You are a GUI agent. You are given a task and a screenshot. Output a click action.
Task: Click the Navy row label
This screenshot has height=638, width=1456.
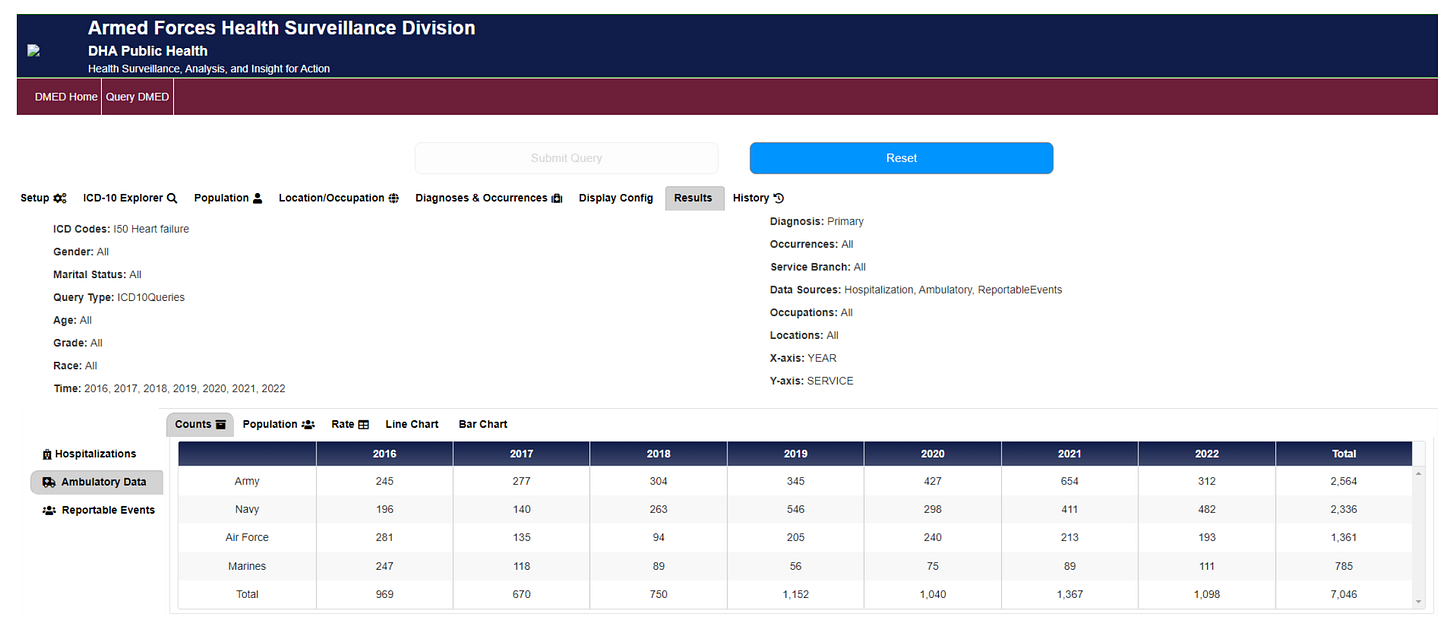coord(247,509)
